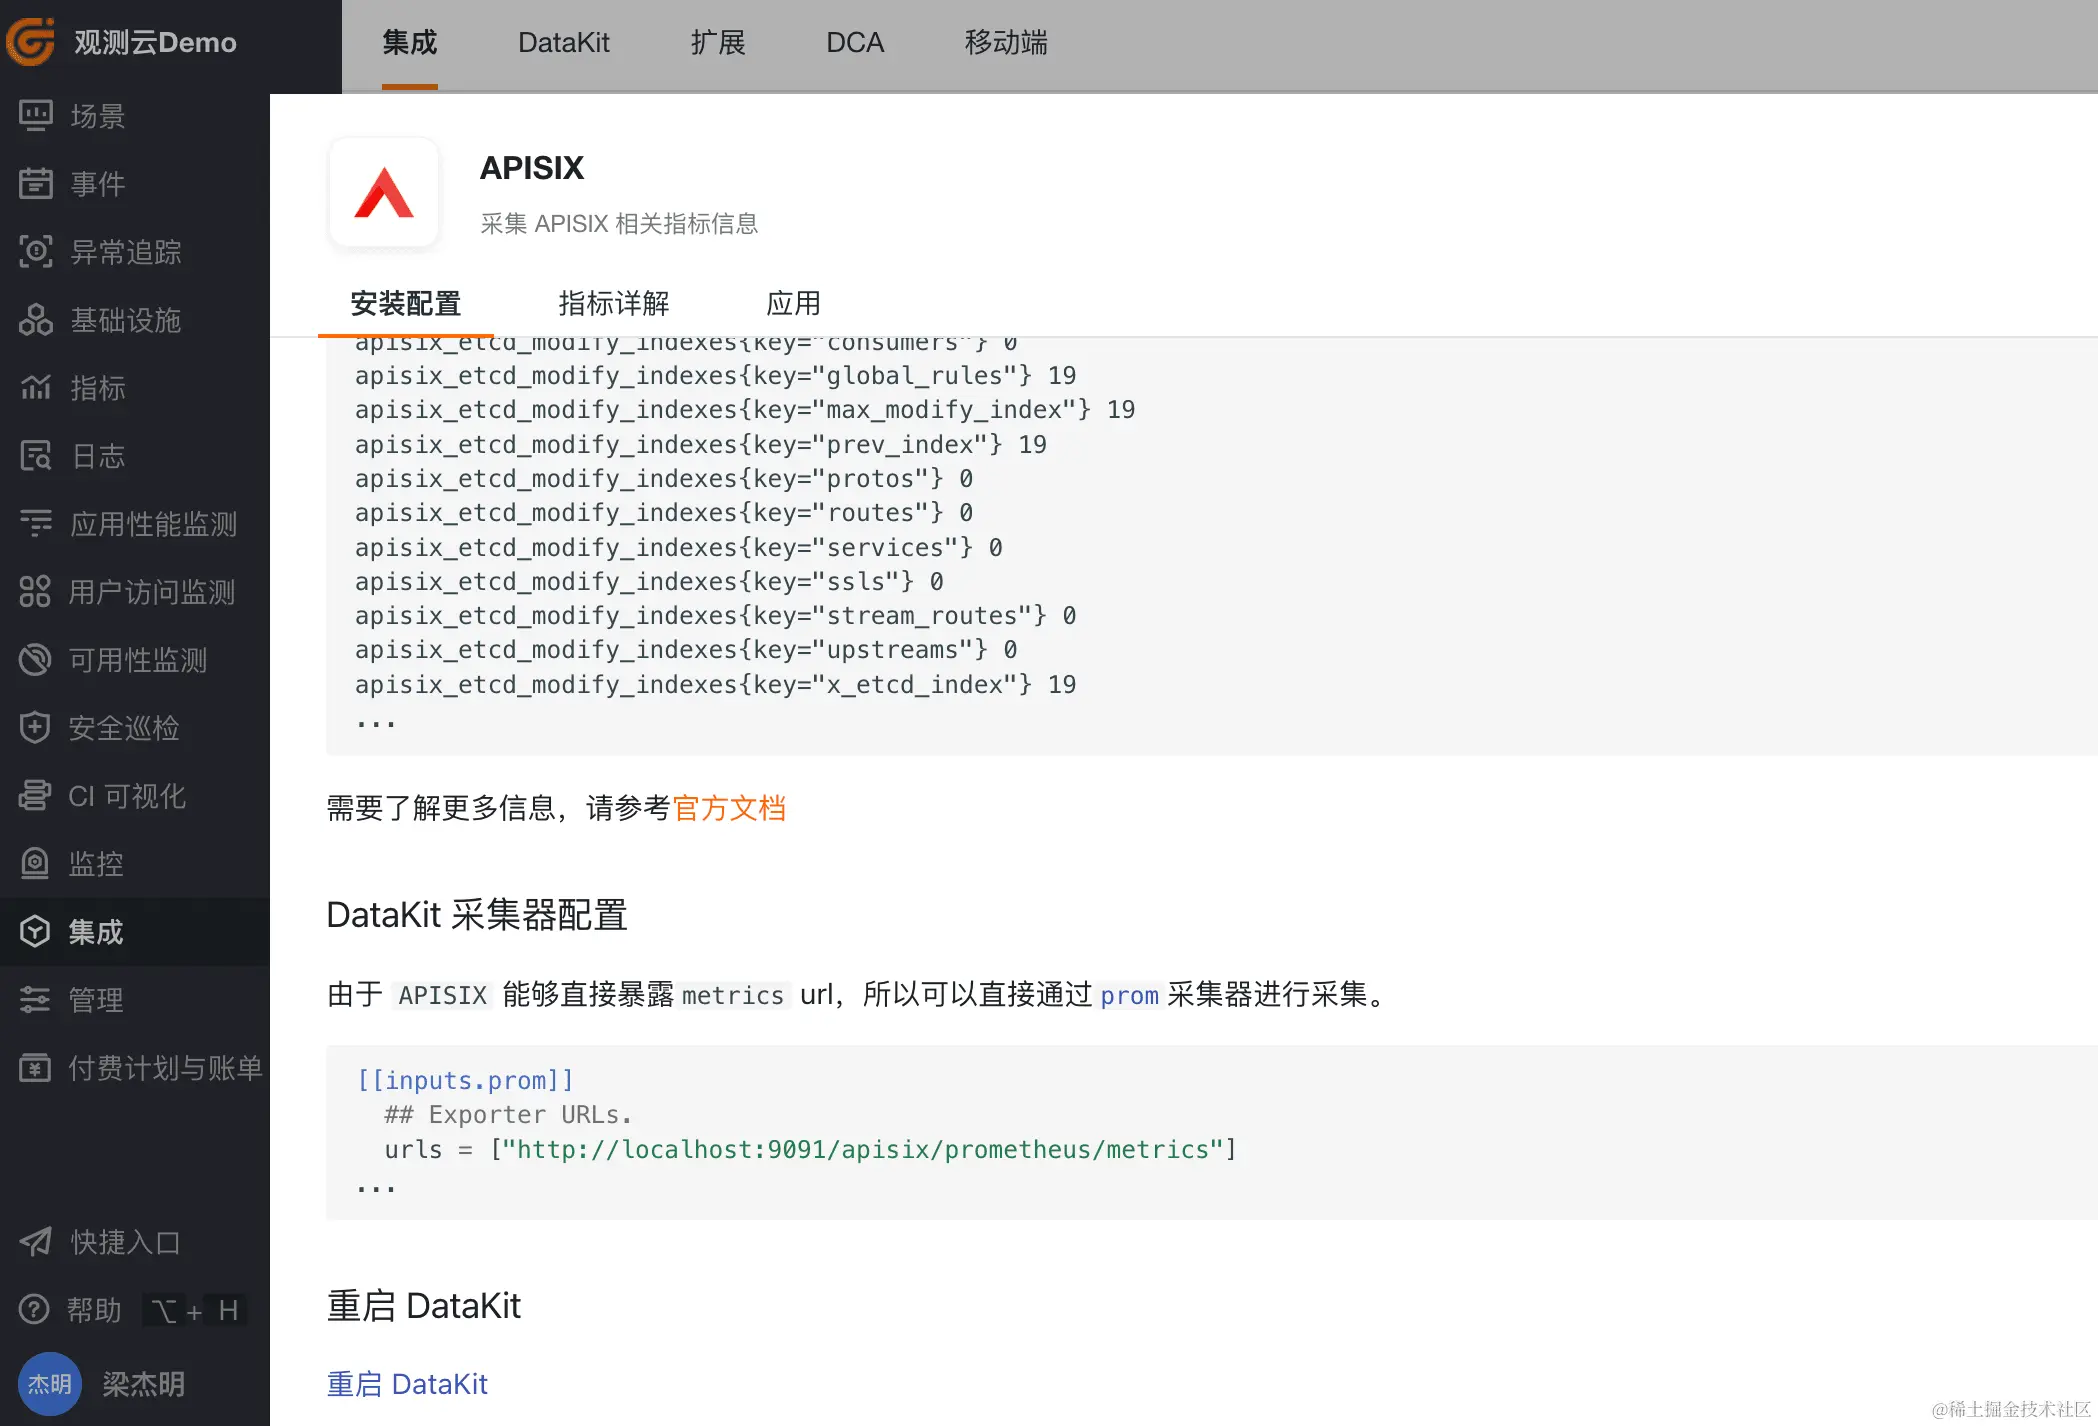Click the 安全巡检 shield icon
The image size is (2098, 1426).
tap(36, 728)
